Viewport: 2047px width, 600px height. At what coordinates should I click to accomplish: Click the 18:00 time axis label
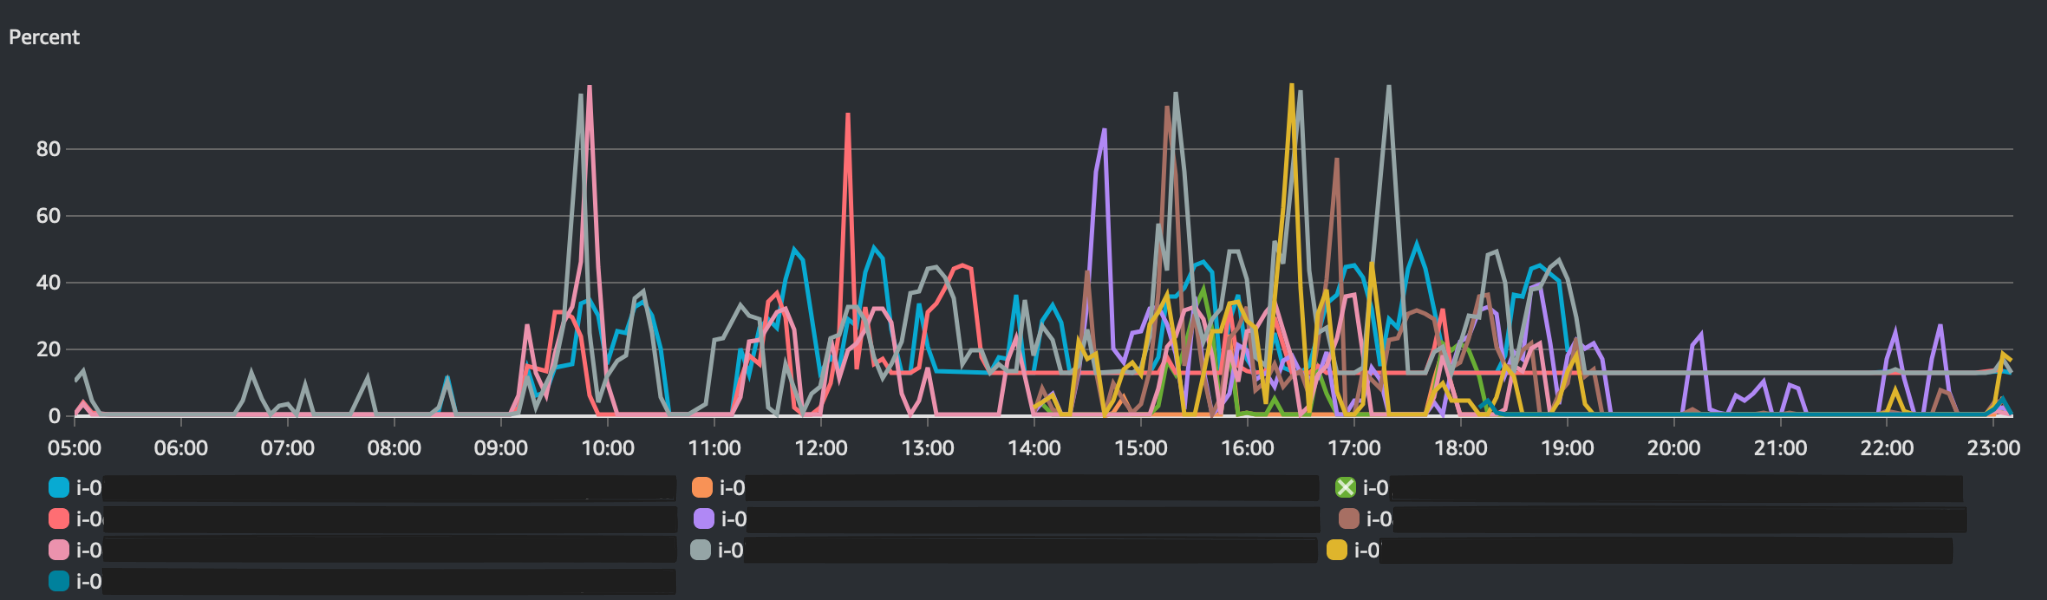tap(1460, 448)
